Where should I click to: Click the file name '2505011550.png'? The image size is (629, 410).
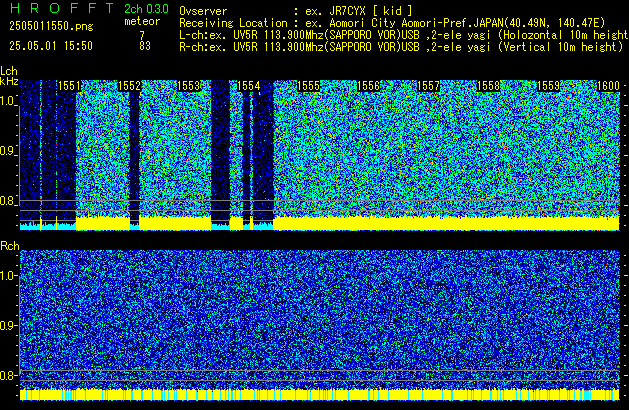[x=51, y=26]
